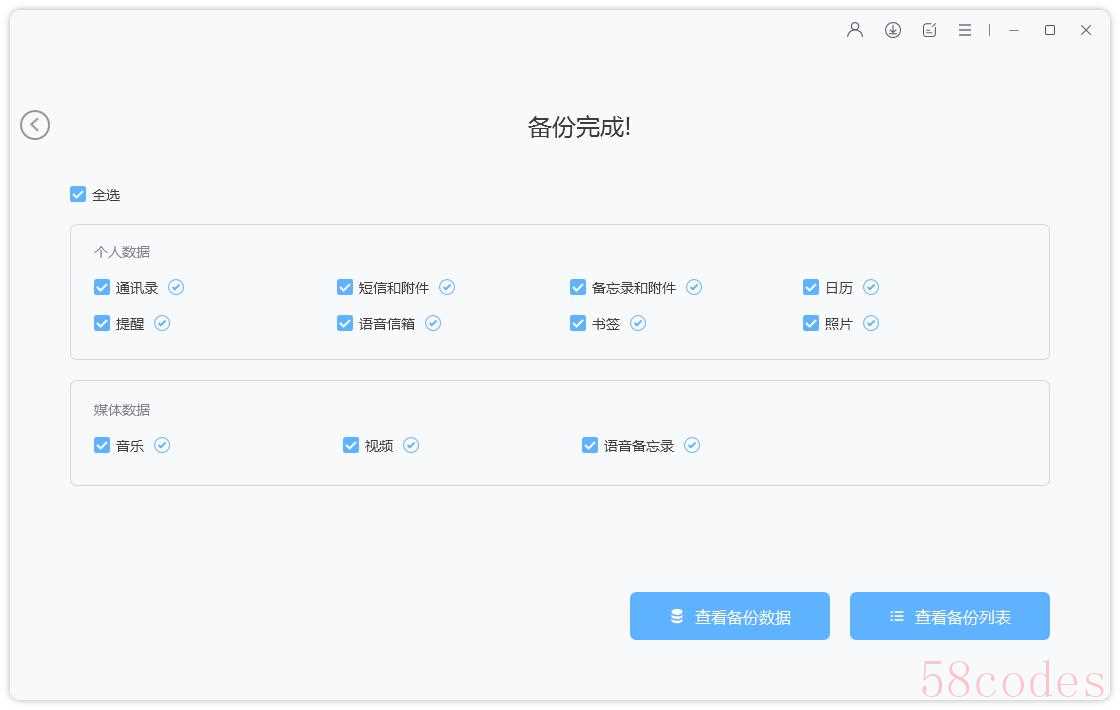Click the 查看备份数据 button
Screen dimensions: 1120x710
click(x=729, y=616)
